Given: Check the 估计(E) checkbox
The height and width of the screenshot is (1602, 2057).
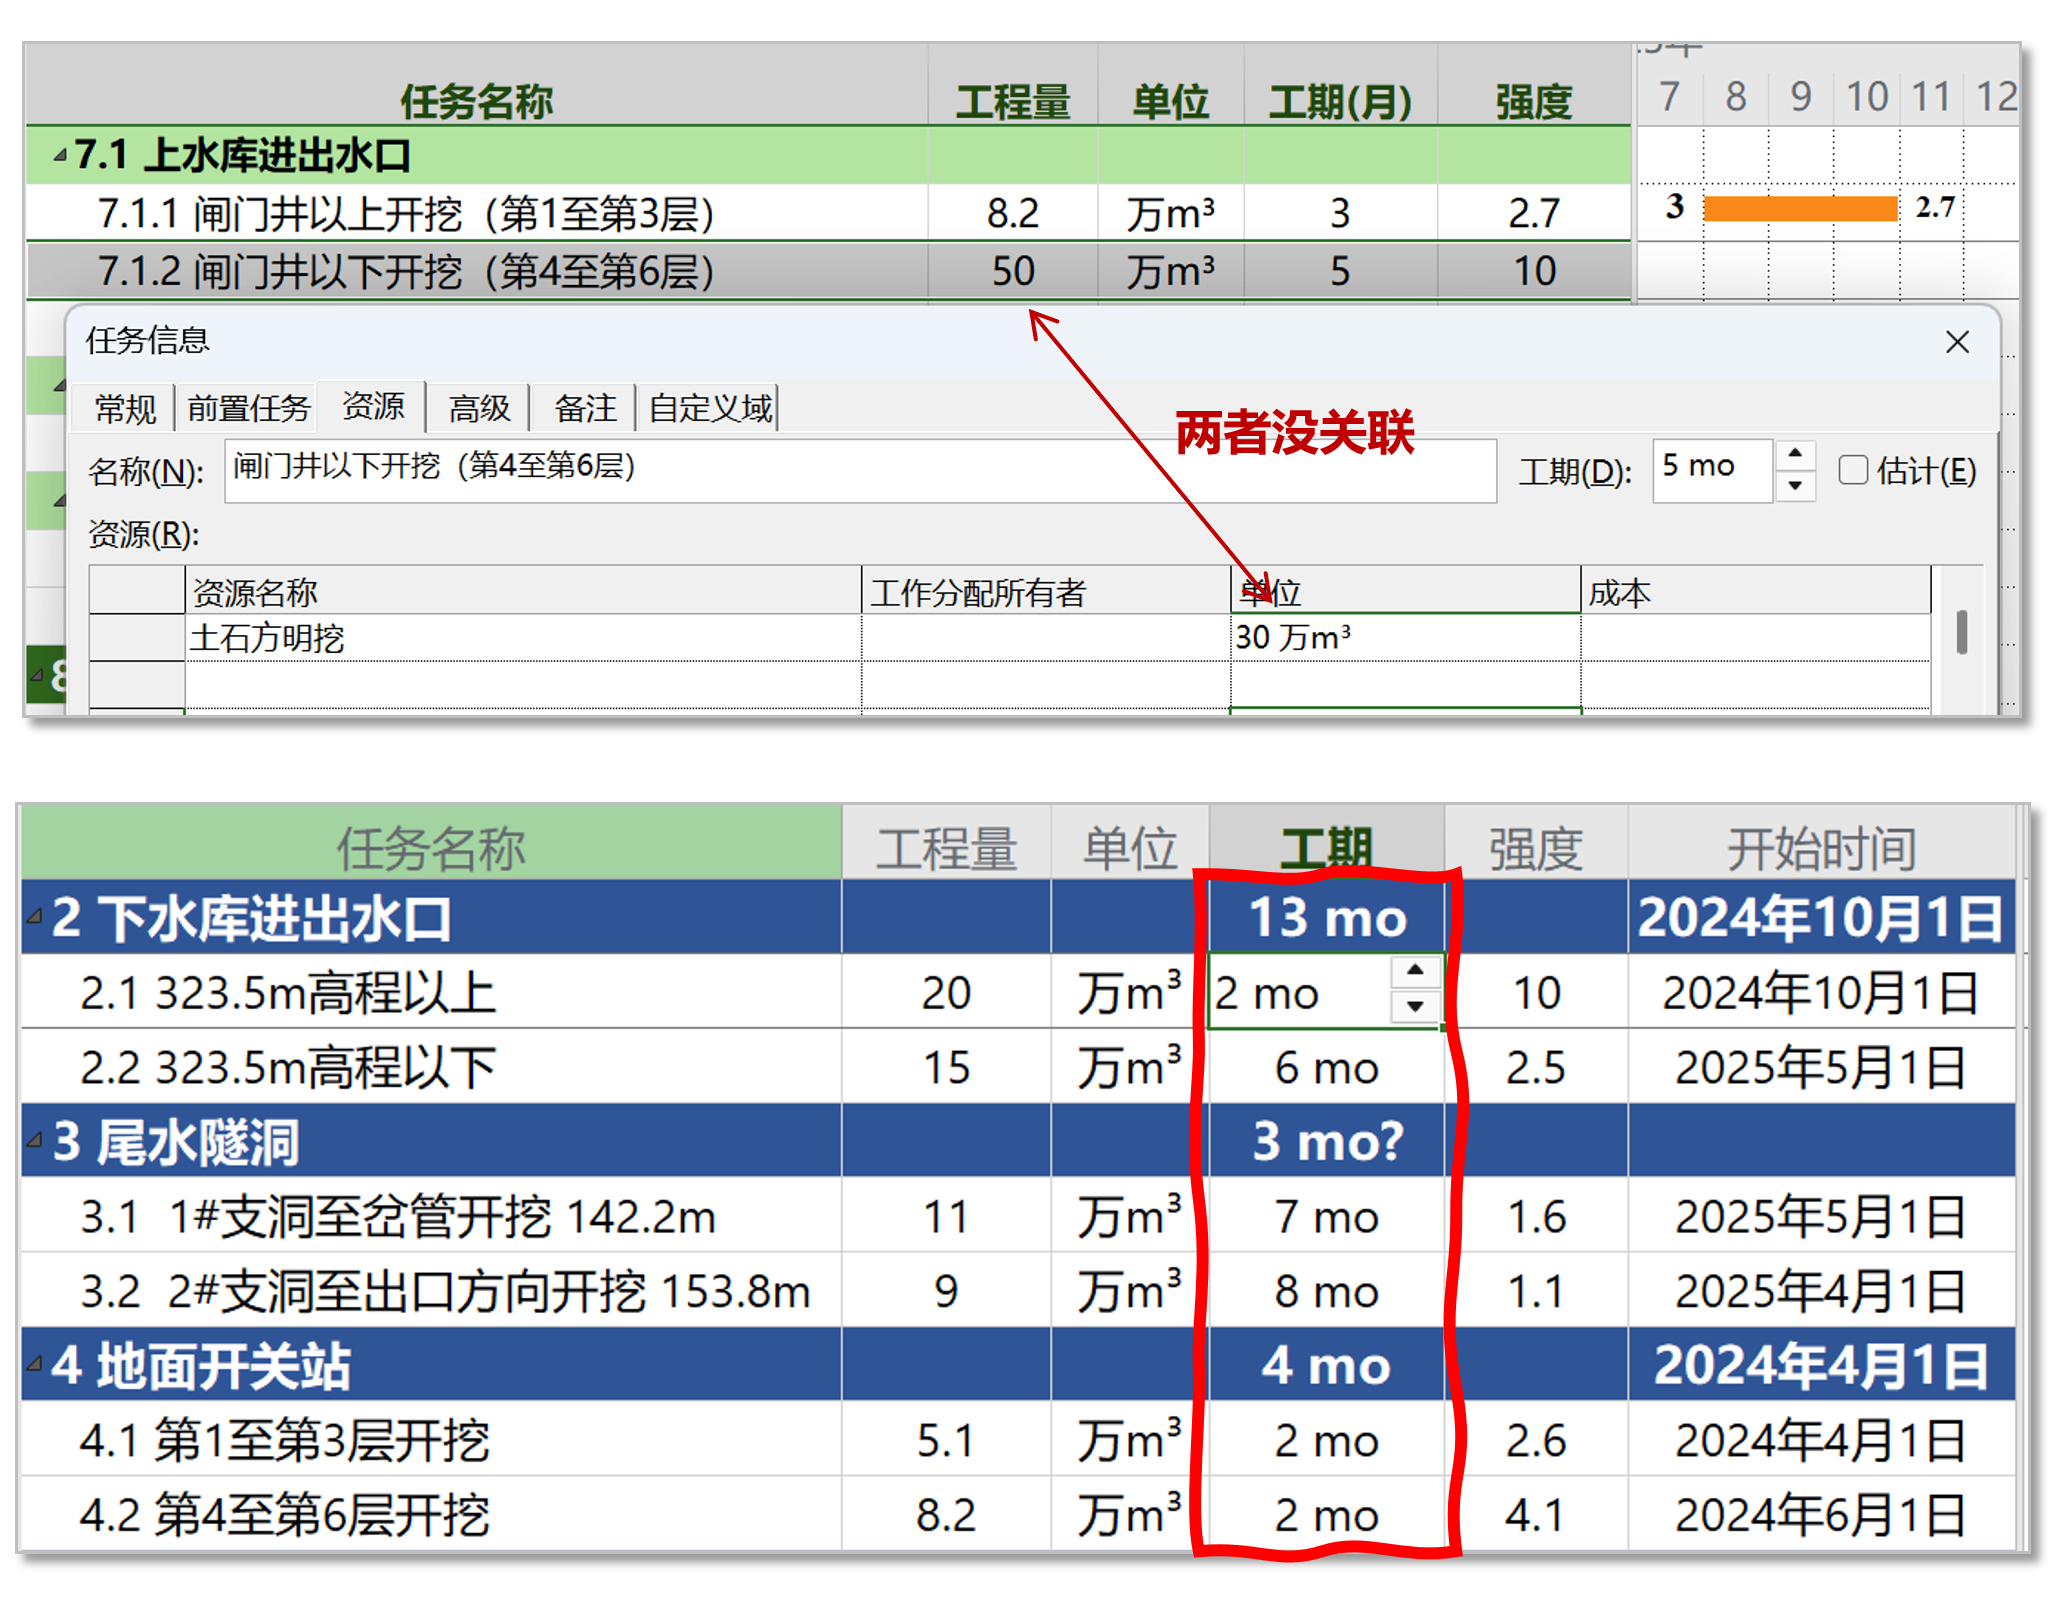Looking at the screenshot, I should 1852,470.
